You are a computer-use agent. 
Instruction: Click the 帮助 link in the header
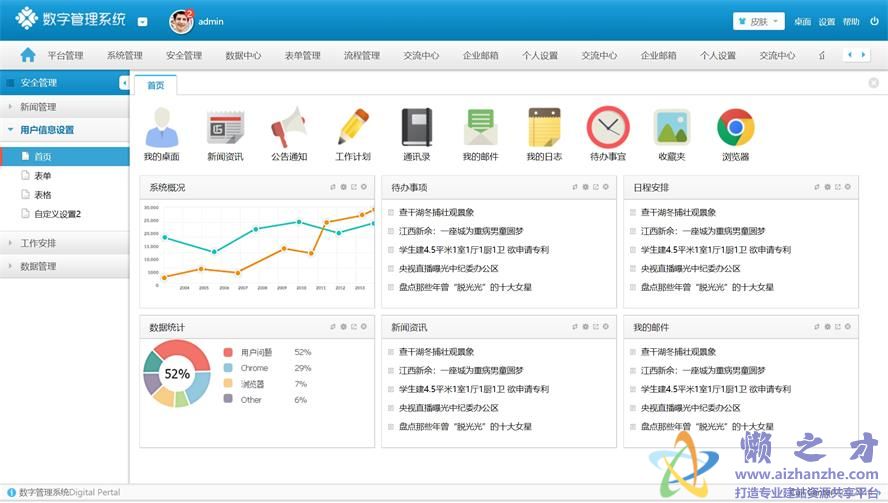click(x=851, y=22)
